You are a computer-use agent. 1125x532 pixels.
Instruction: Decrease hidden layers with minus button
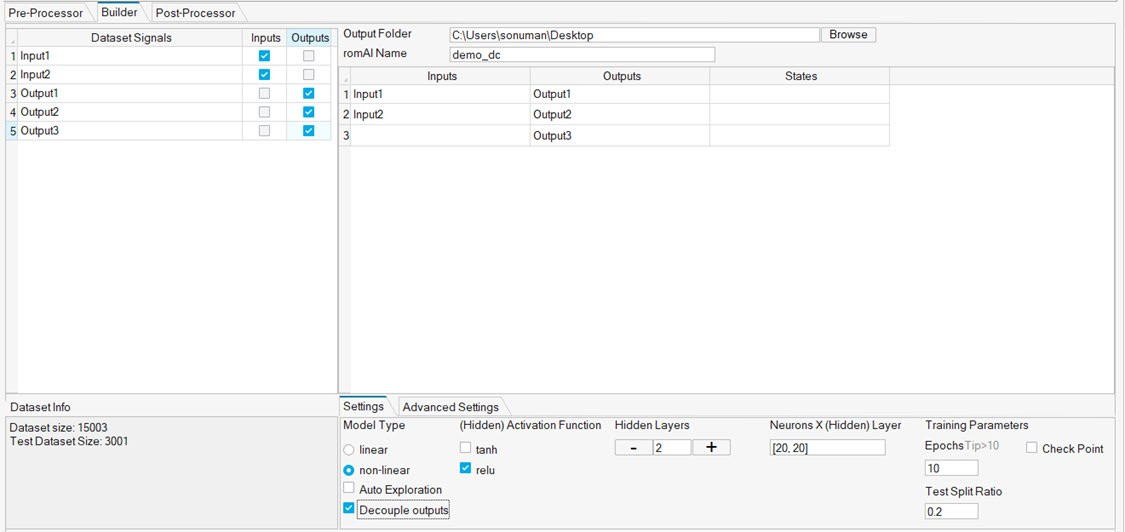pyautogui.click(x=633, y=448)
